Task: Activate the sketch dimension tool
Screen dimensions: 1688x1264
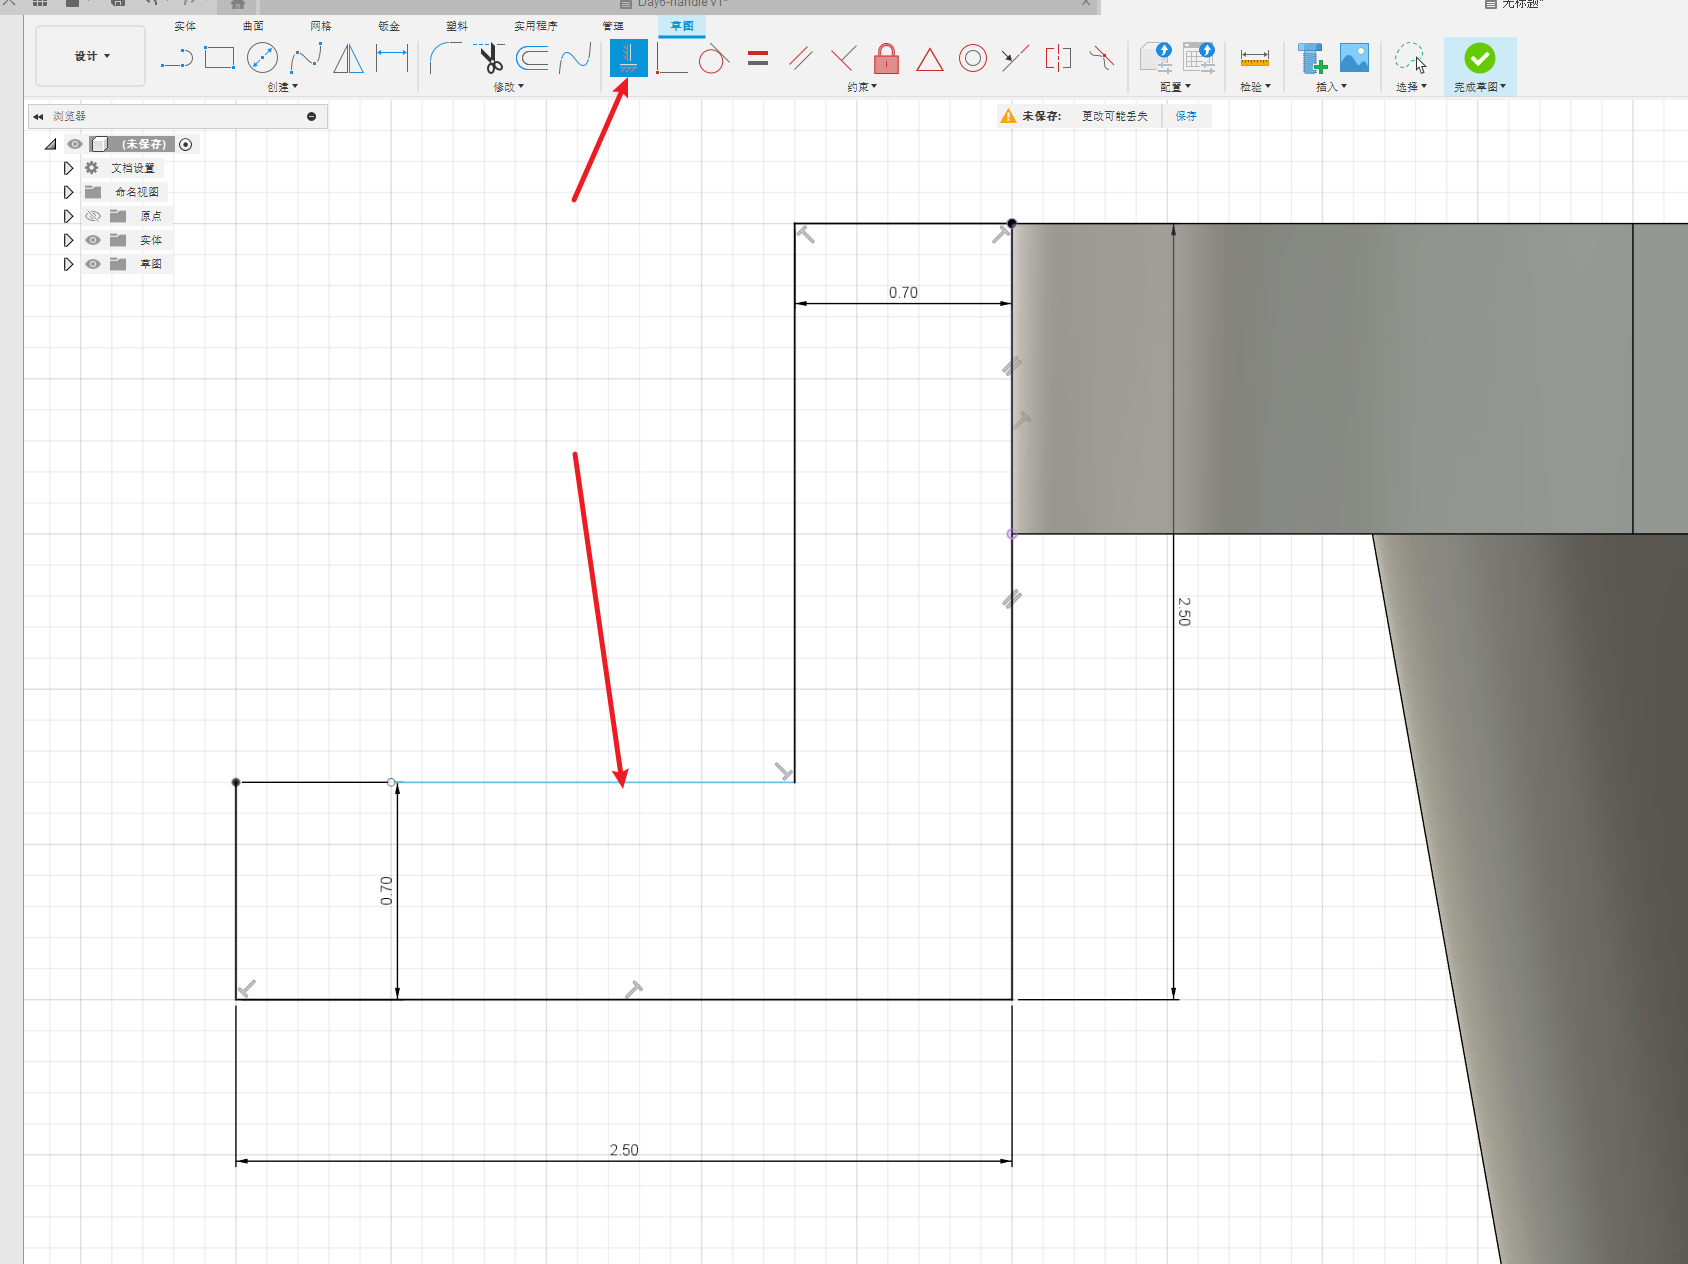Action: point(392,59)
